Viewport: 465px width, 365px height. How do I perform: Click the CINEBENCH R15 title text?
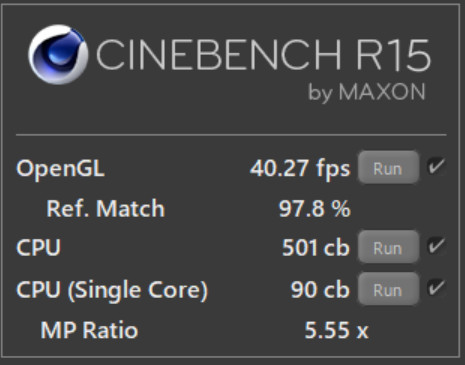[x=263, y=55]
